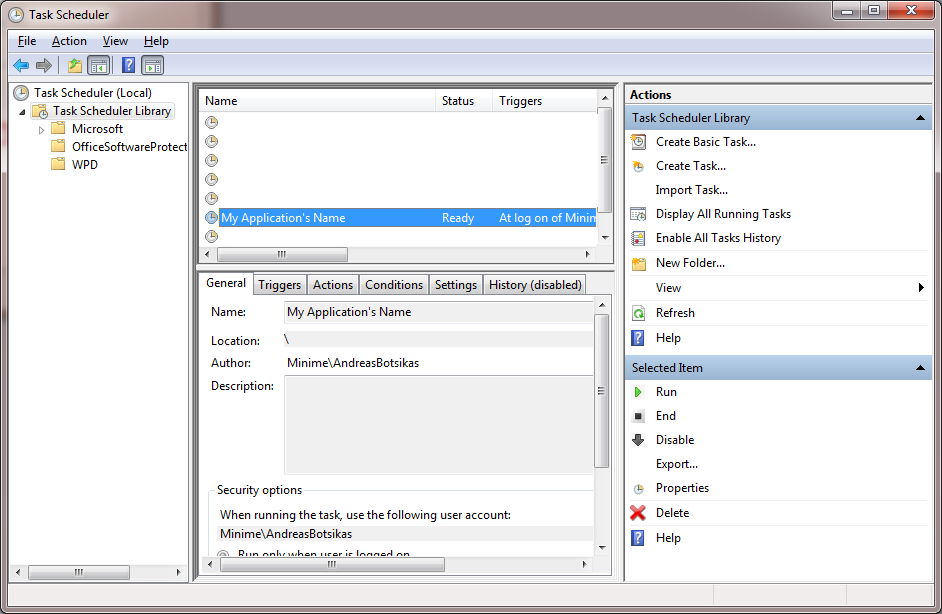Click the blue question mark toolbar icon
Image resolution: width=942 pixels, height=614 pixels.
point(128,65)
